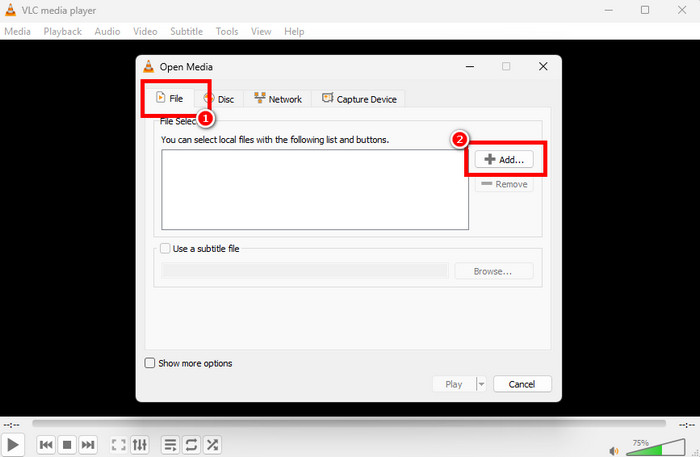The image size is (700, 457).
Task: Click elapsed time label on the left
Action: pos(11,425)
